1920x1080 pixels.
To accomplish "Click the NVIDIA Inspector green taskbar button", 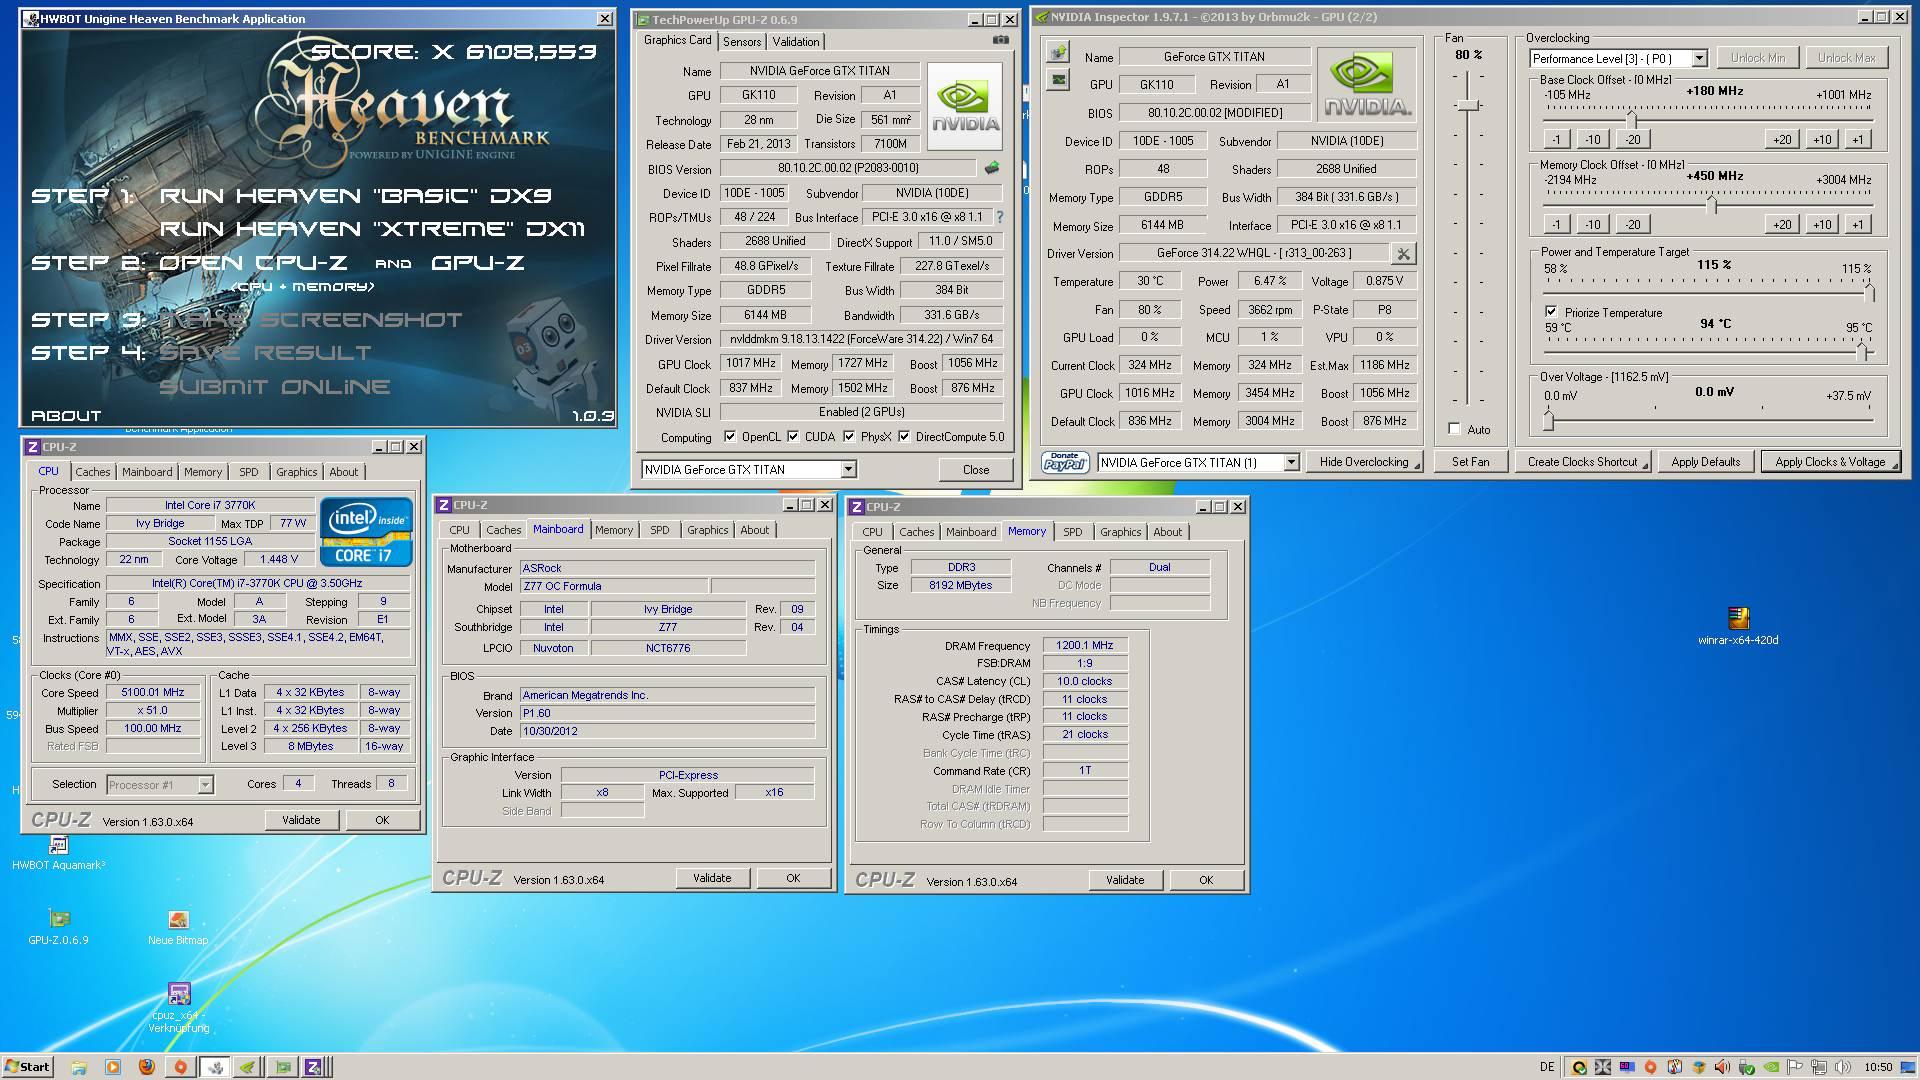I will click(247, 1067).
